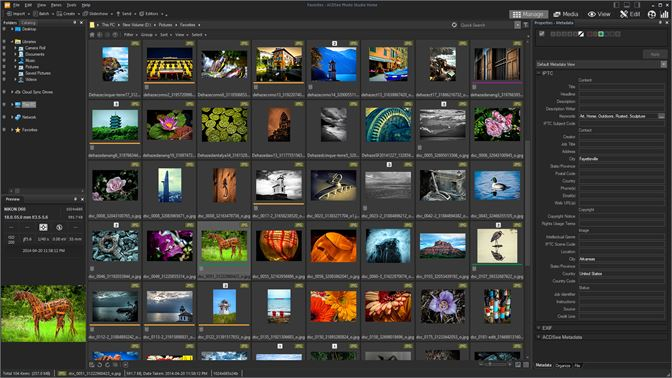Viewport: 672px width, 378px height.
Task: Click the Home folder icon in file toolbar
Action: [x=92, y=35]
